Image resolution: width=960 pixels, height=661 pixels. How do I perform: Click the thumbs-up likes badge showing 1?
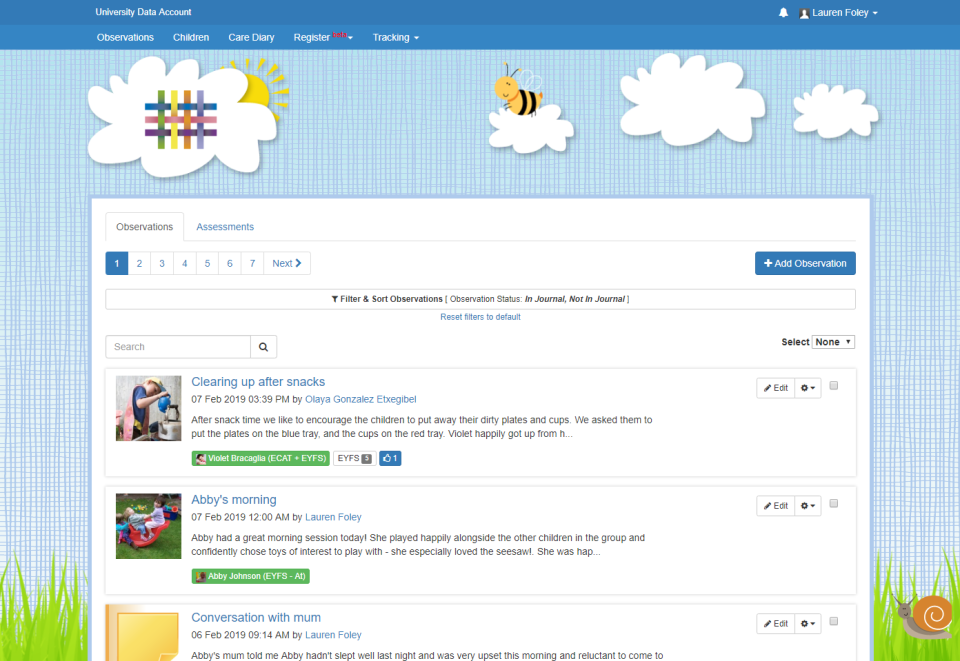390,458
